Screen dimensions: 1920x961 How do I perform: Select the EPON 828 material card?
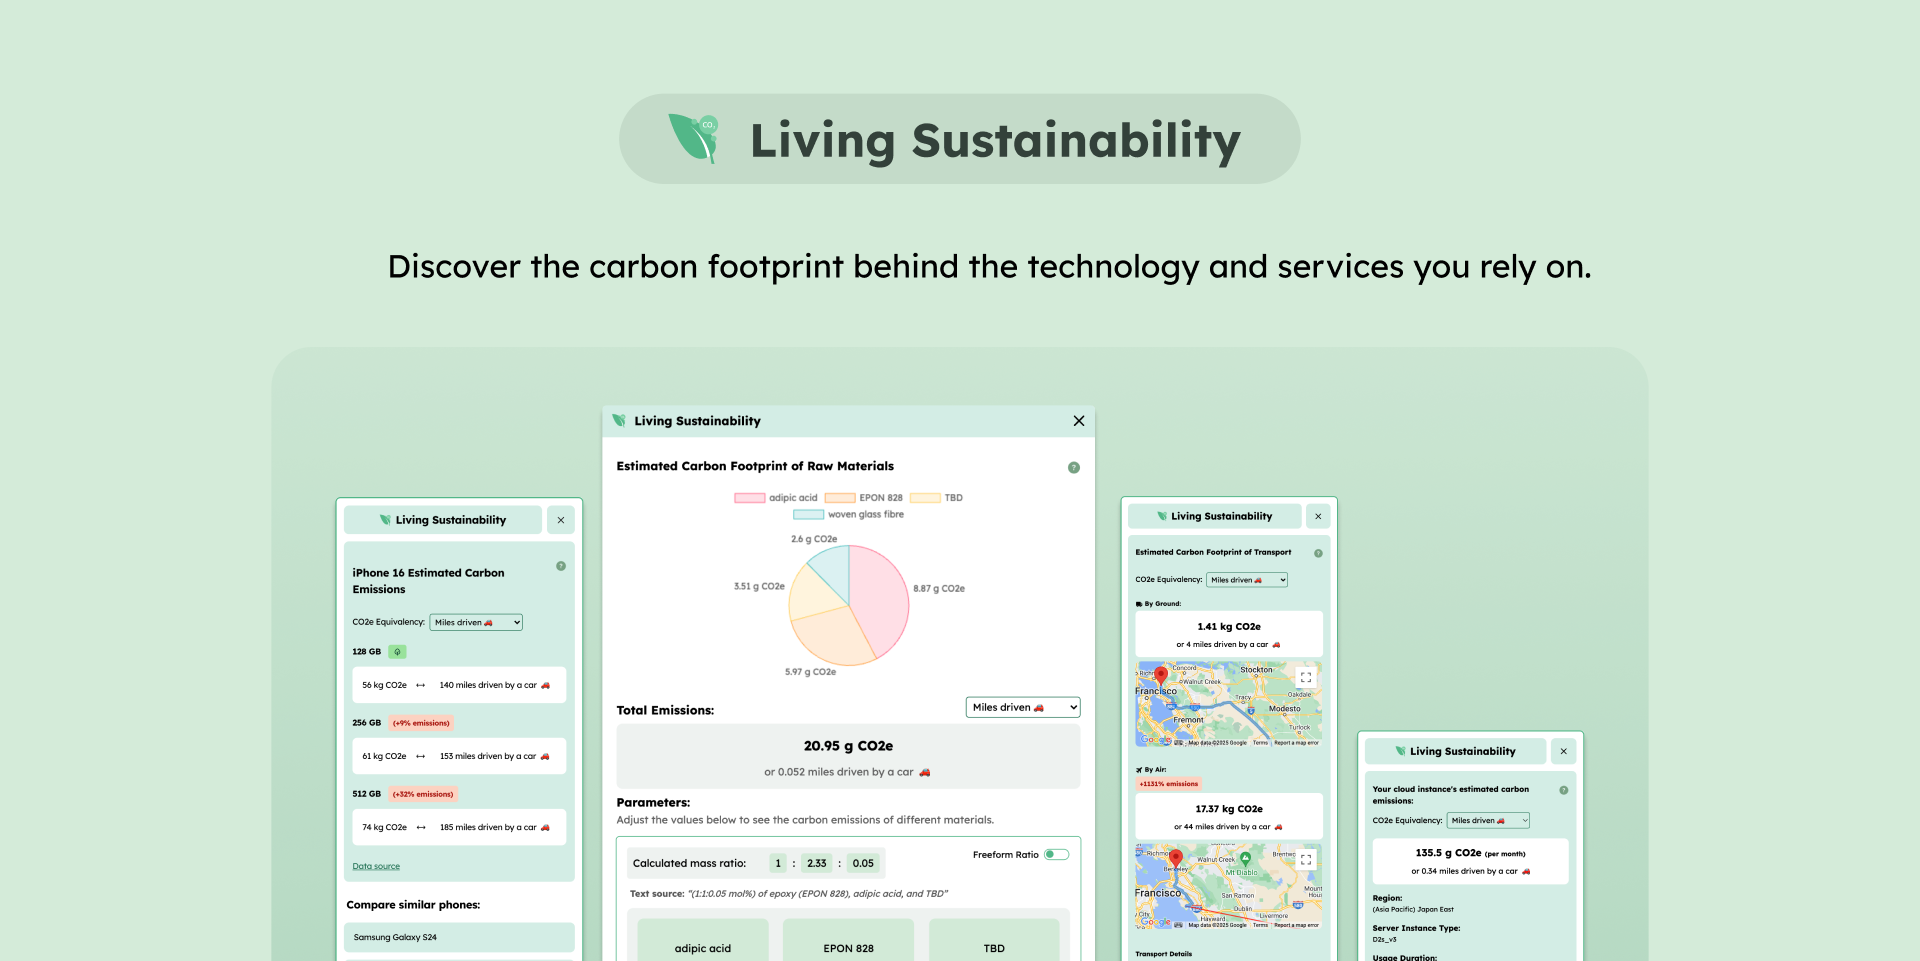[848, 940]
